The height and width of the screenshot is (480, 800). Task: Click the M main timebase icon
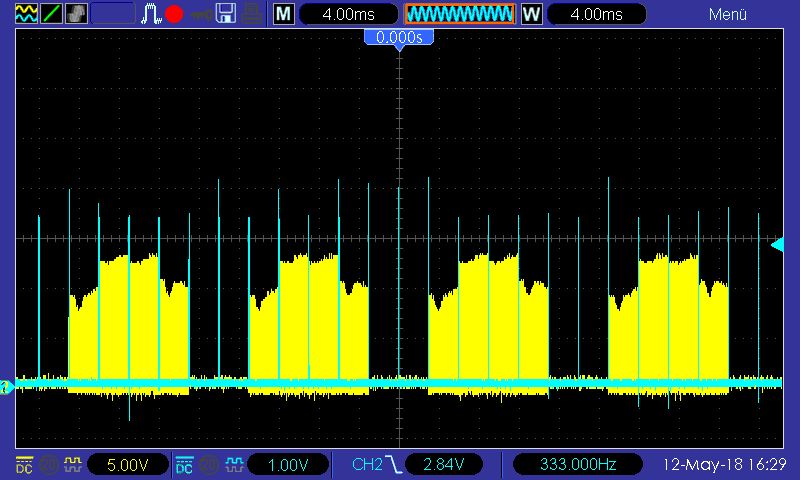pyautogui.click(x=284, y=14)
